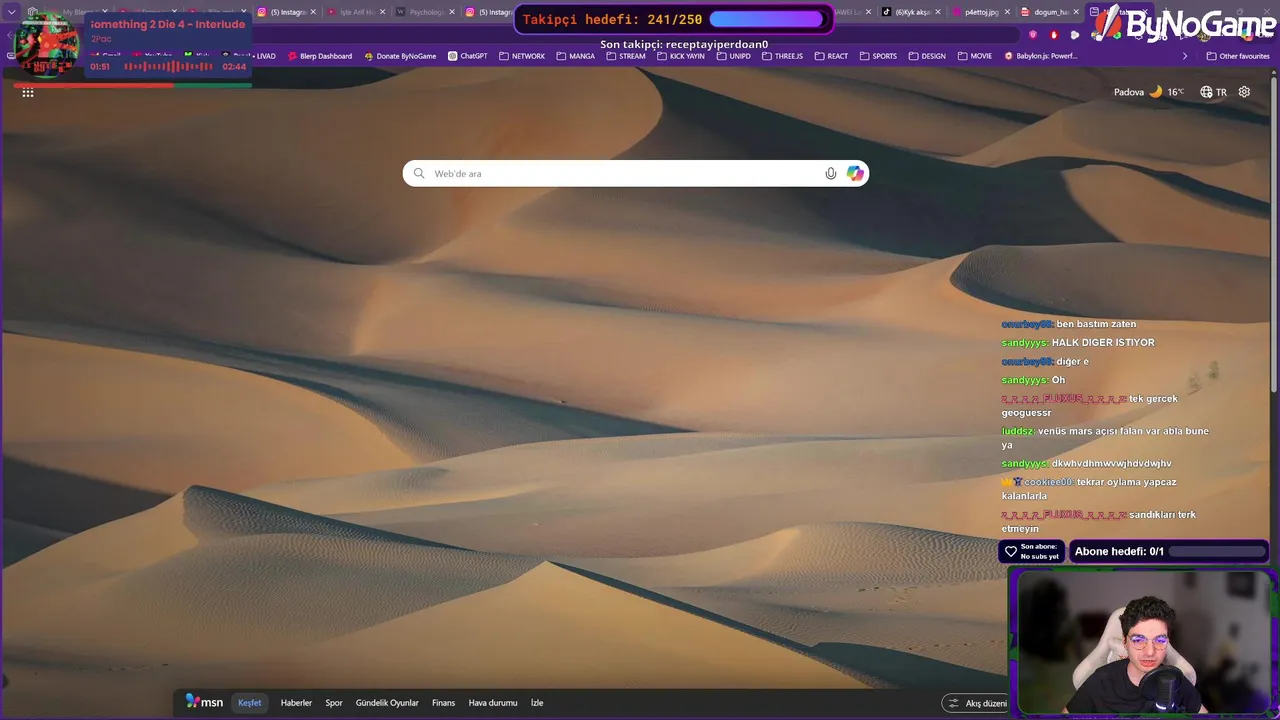Open Akış düzeni layout options

976,703
